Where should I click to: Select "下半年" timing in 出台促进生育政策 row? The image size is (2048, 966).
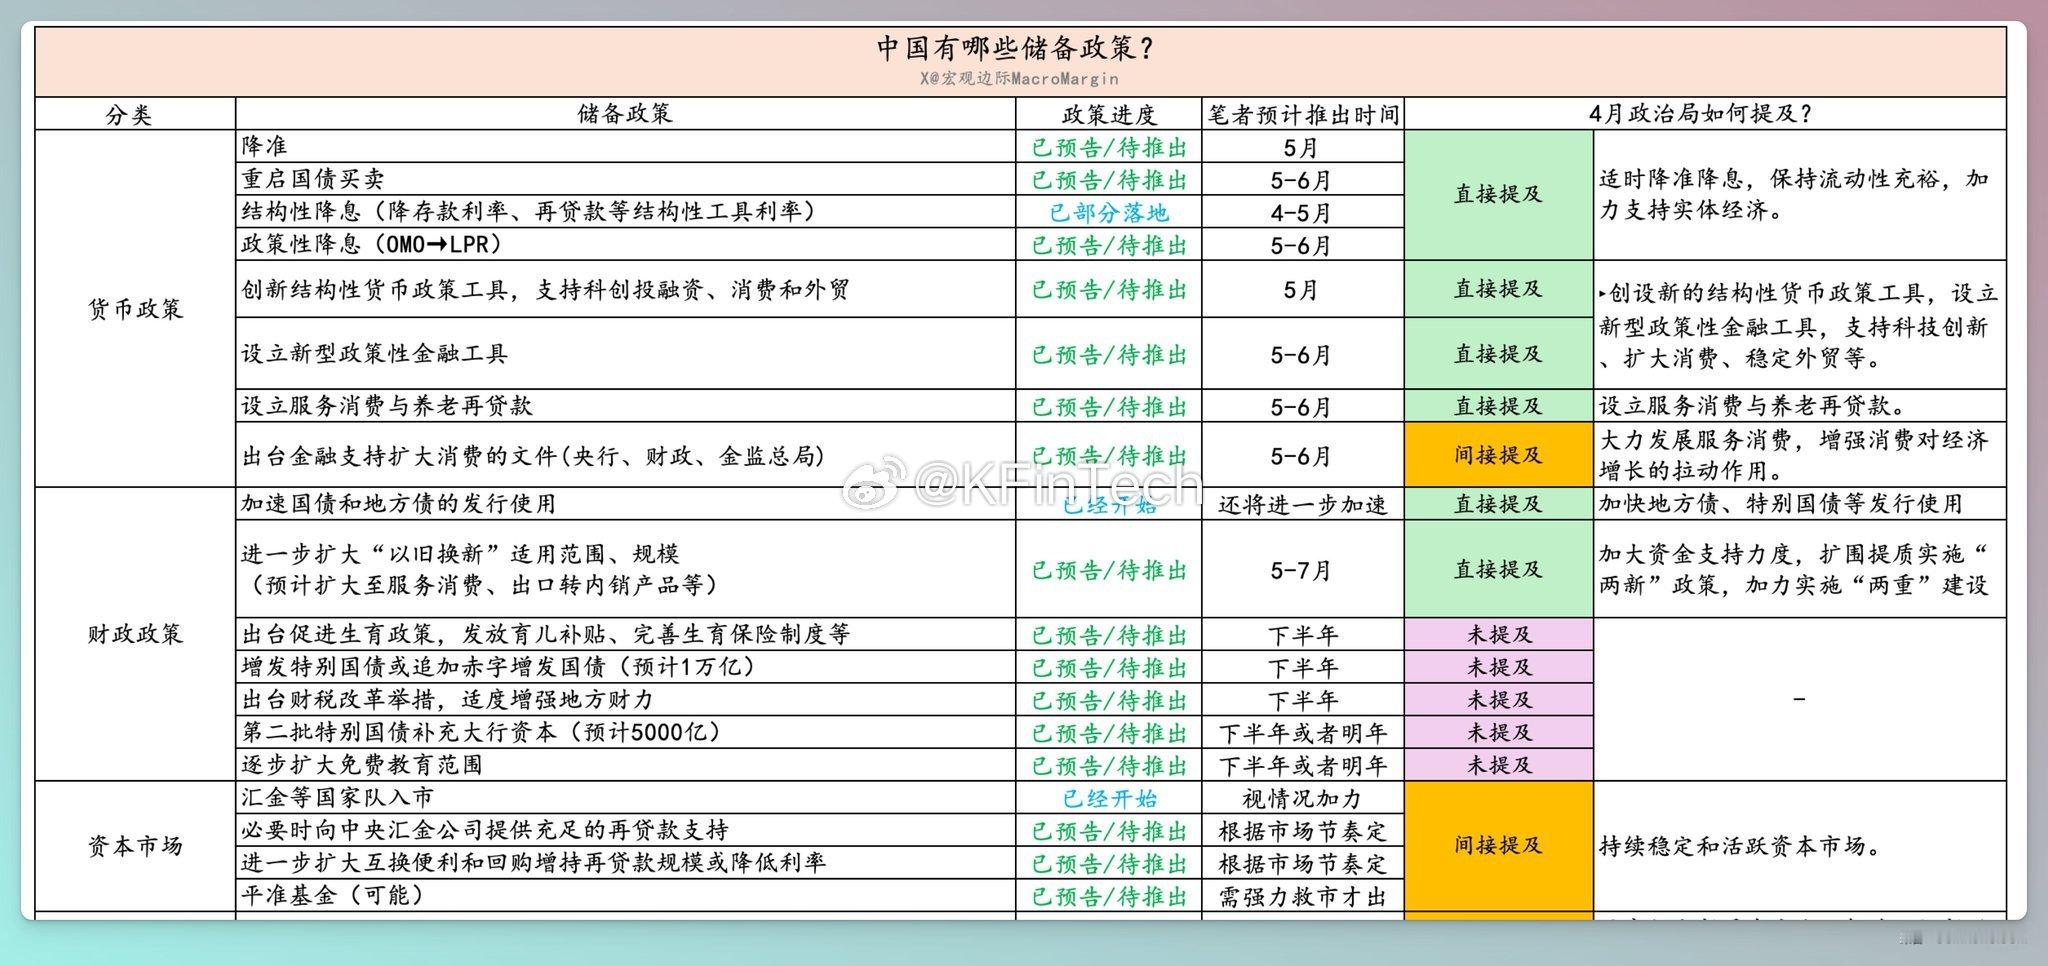[1302, 635]
